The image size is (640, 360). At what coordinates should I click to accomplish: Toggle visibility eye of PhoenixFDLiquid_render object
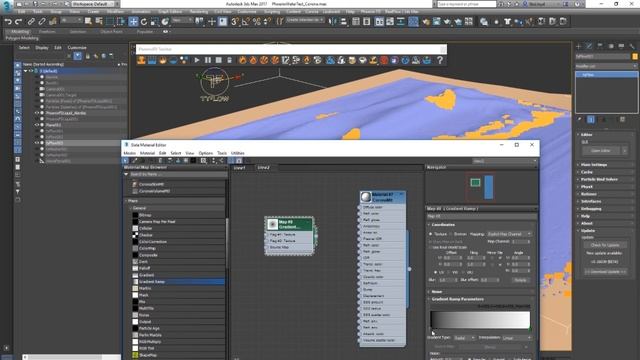[37, 113]
